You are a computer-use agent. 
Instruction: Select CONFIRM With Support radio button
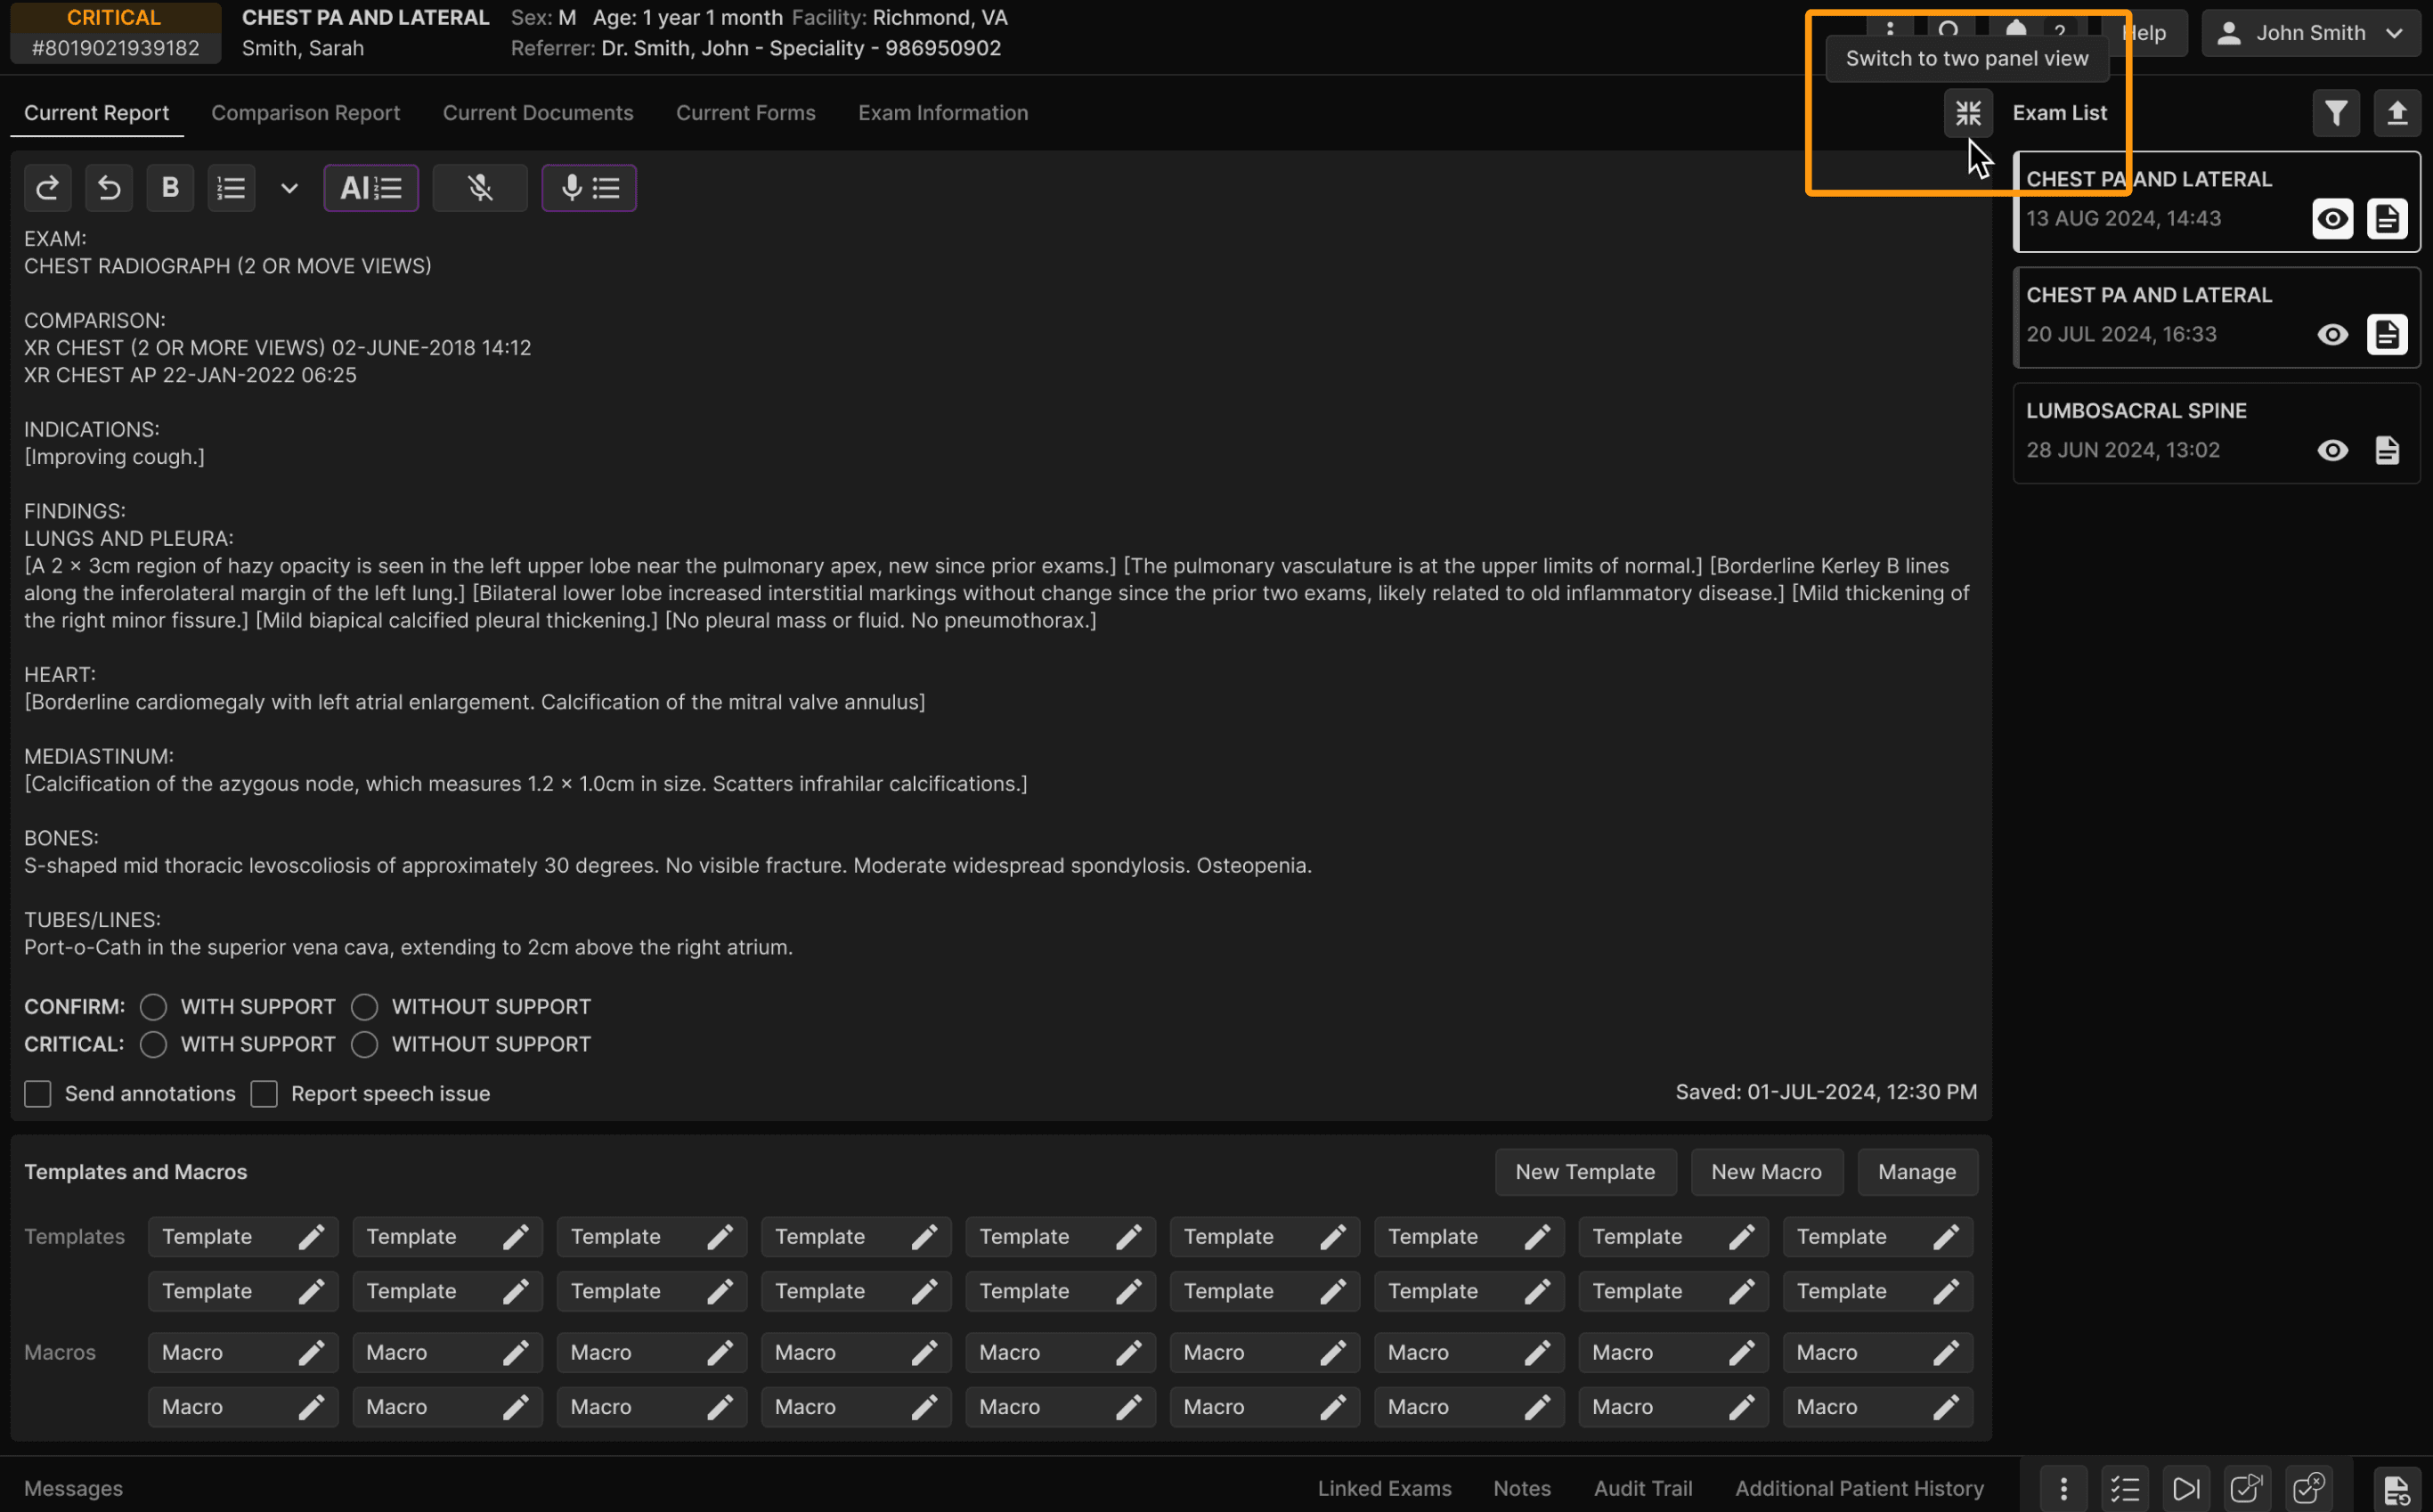[153, 1007]
